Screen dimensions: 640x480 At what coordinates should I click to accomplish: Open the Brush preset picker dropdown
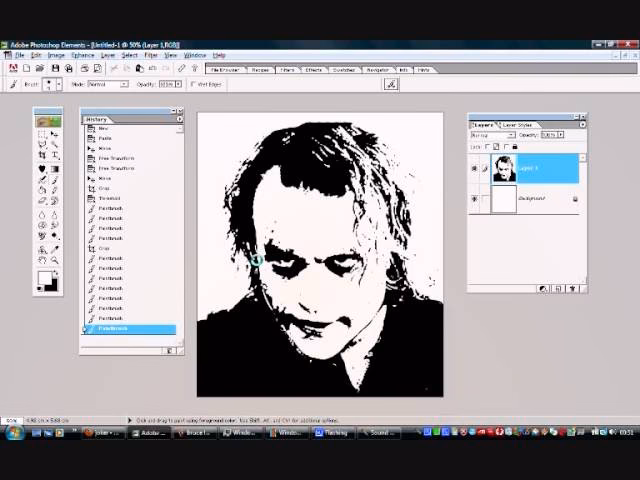59,84
